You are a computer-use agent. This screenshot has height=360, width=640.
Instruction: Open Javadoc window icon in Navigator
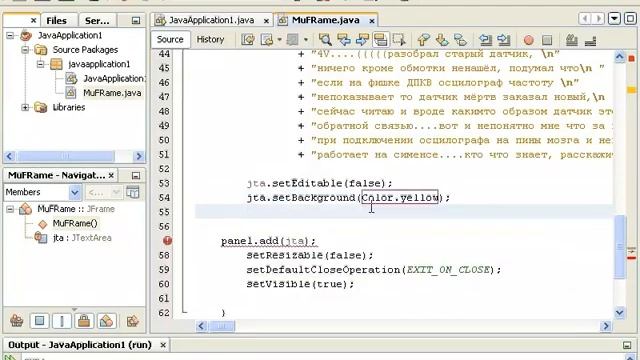click(133, 192)
